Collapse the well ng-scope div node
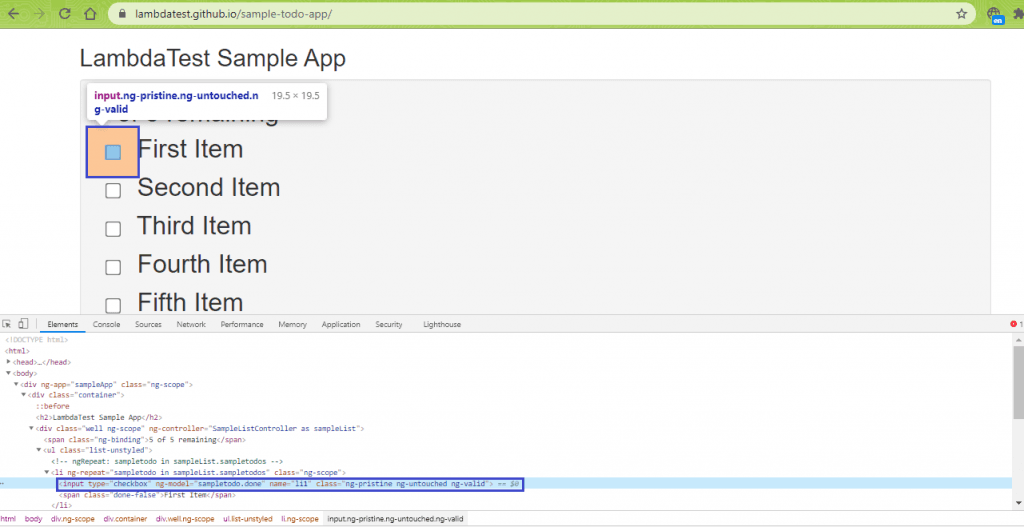Screen dimensions: 1024x527 click(x=32, y=428)
